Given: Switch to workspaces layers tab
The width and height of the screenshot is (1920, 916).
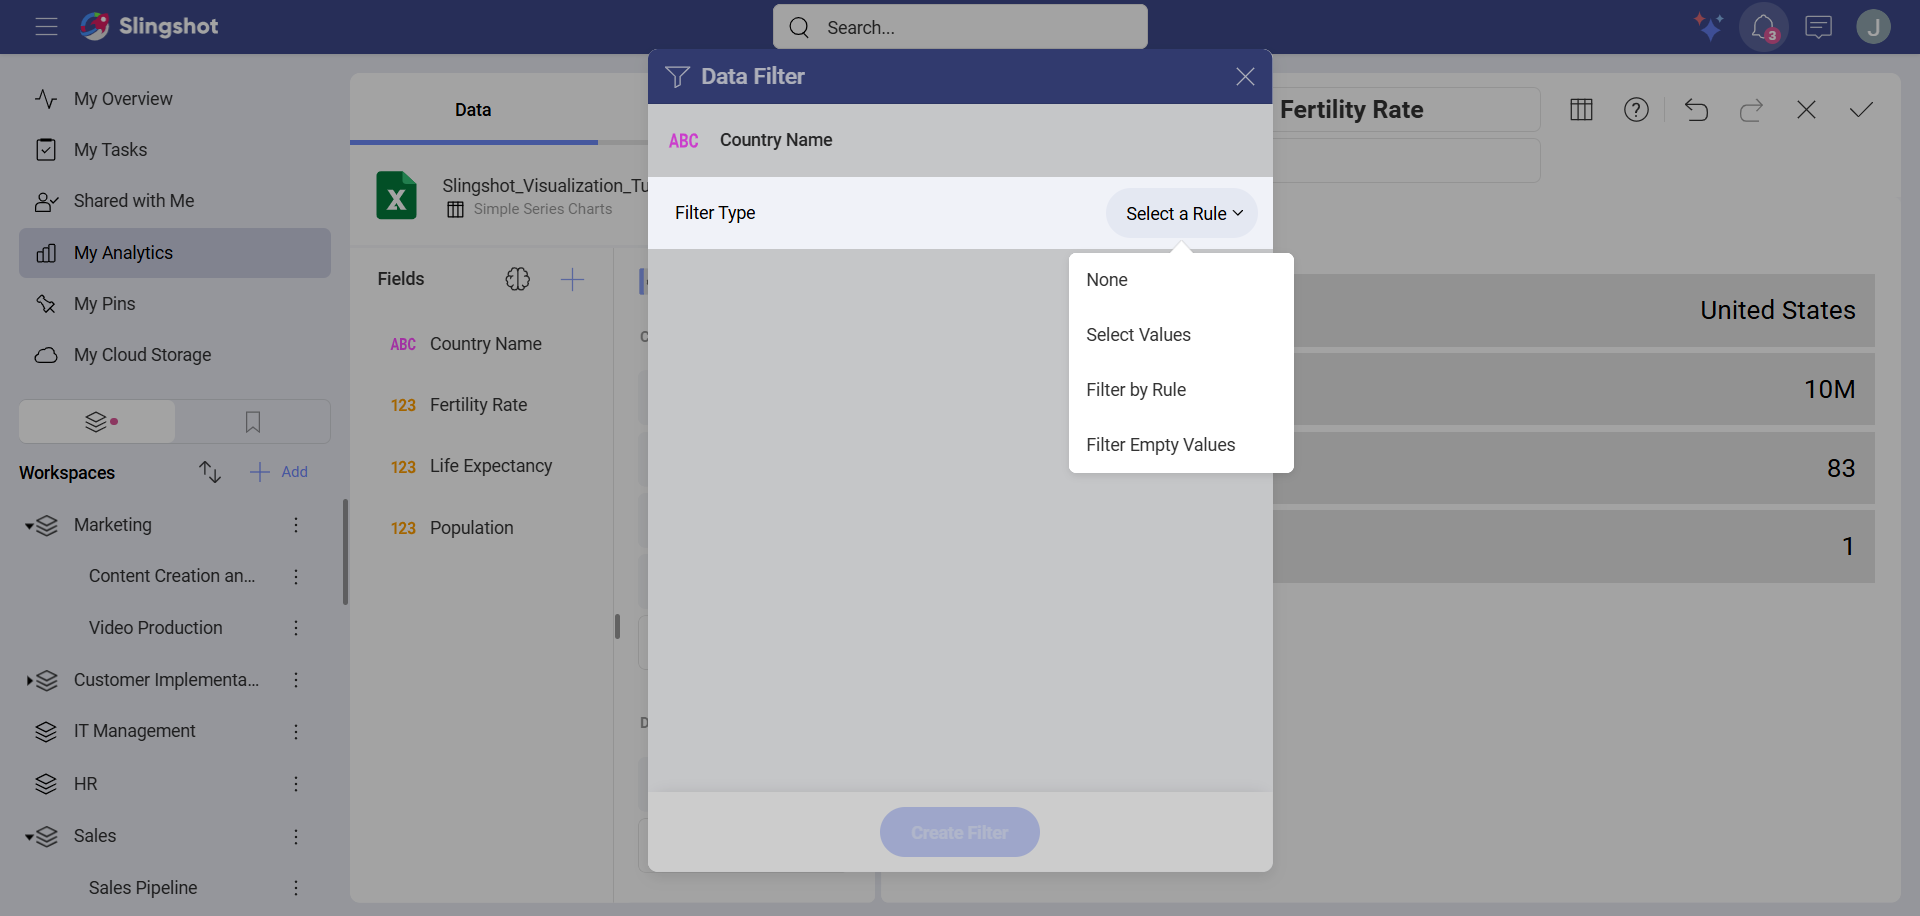Looking at the screenshot, I should (98, 422).
